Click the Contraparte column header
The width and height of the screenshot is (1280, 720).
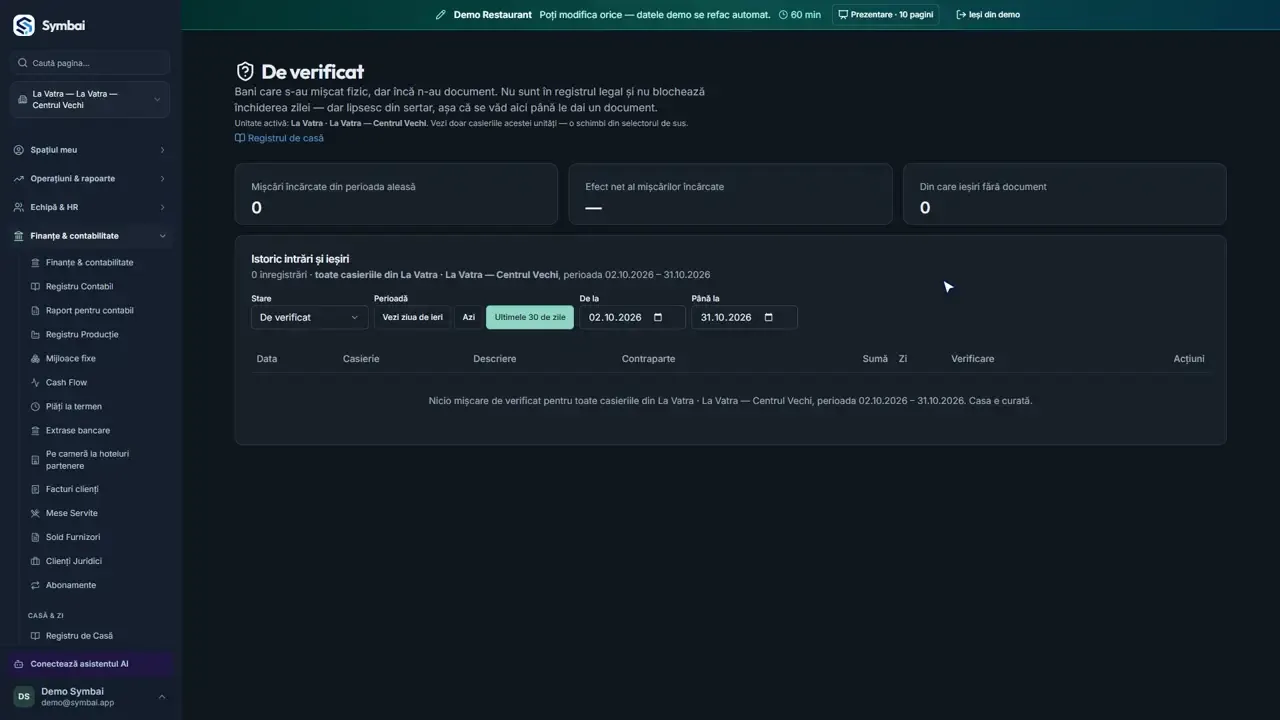648,359
